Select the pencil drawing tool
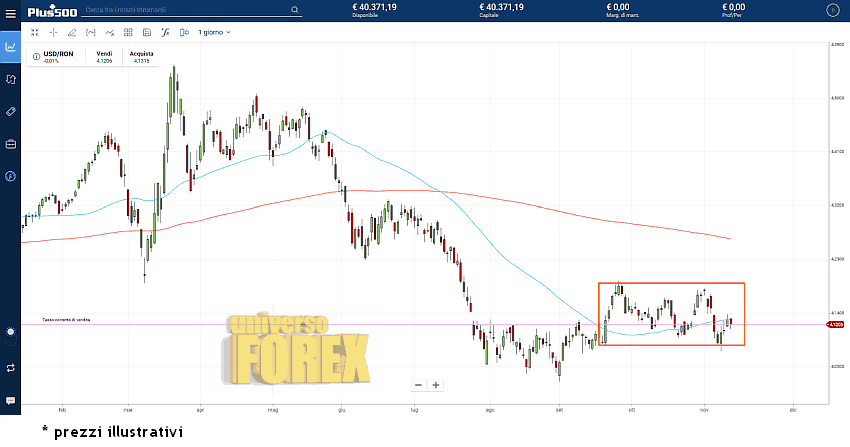 tap(72, 32)
